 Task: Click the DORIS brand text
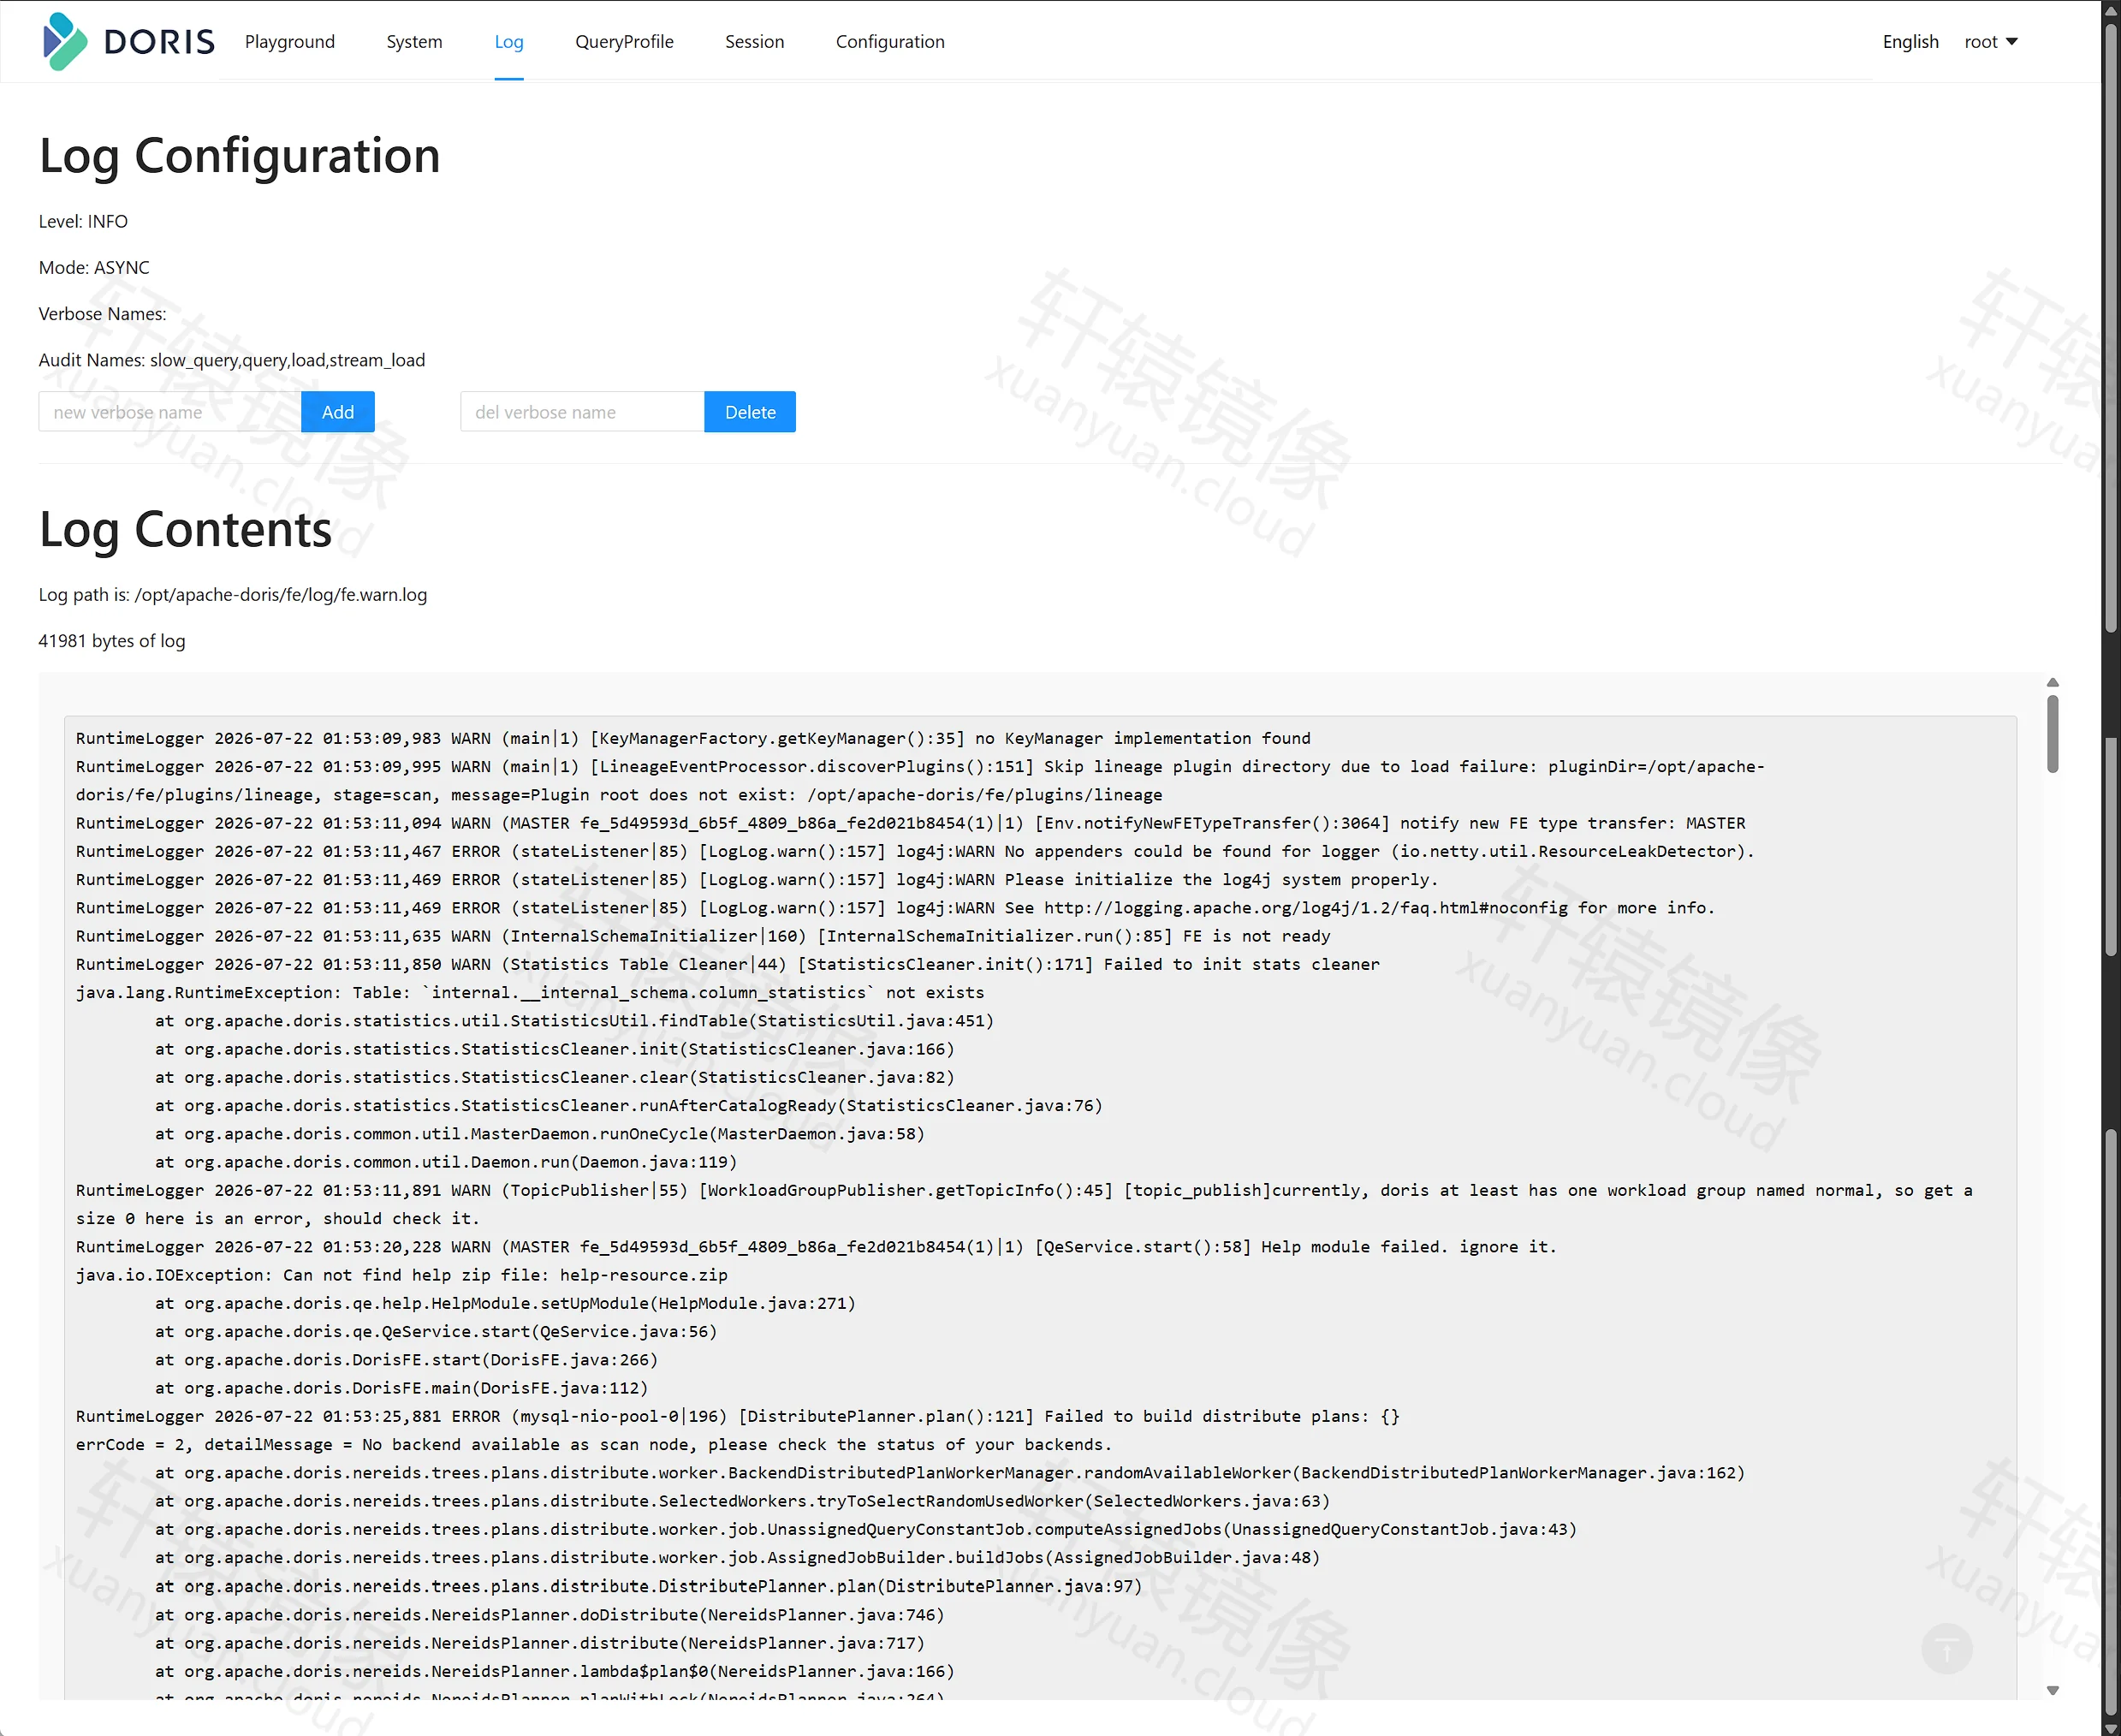click(x=159, y=42)
